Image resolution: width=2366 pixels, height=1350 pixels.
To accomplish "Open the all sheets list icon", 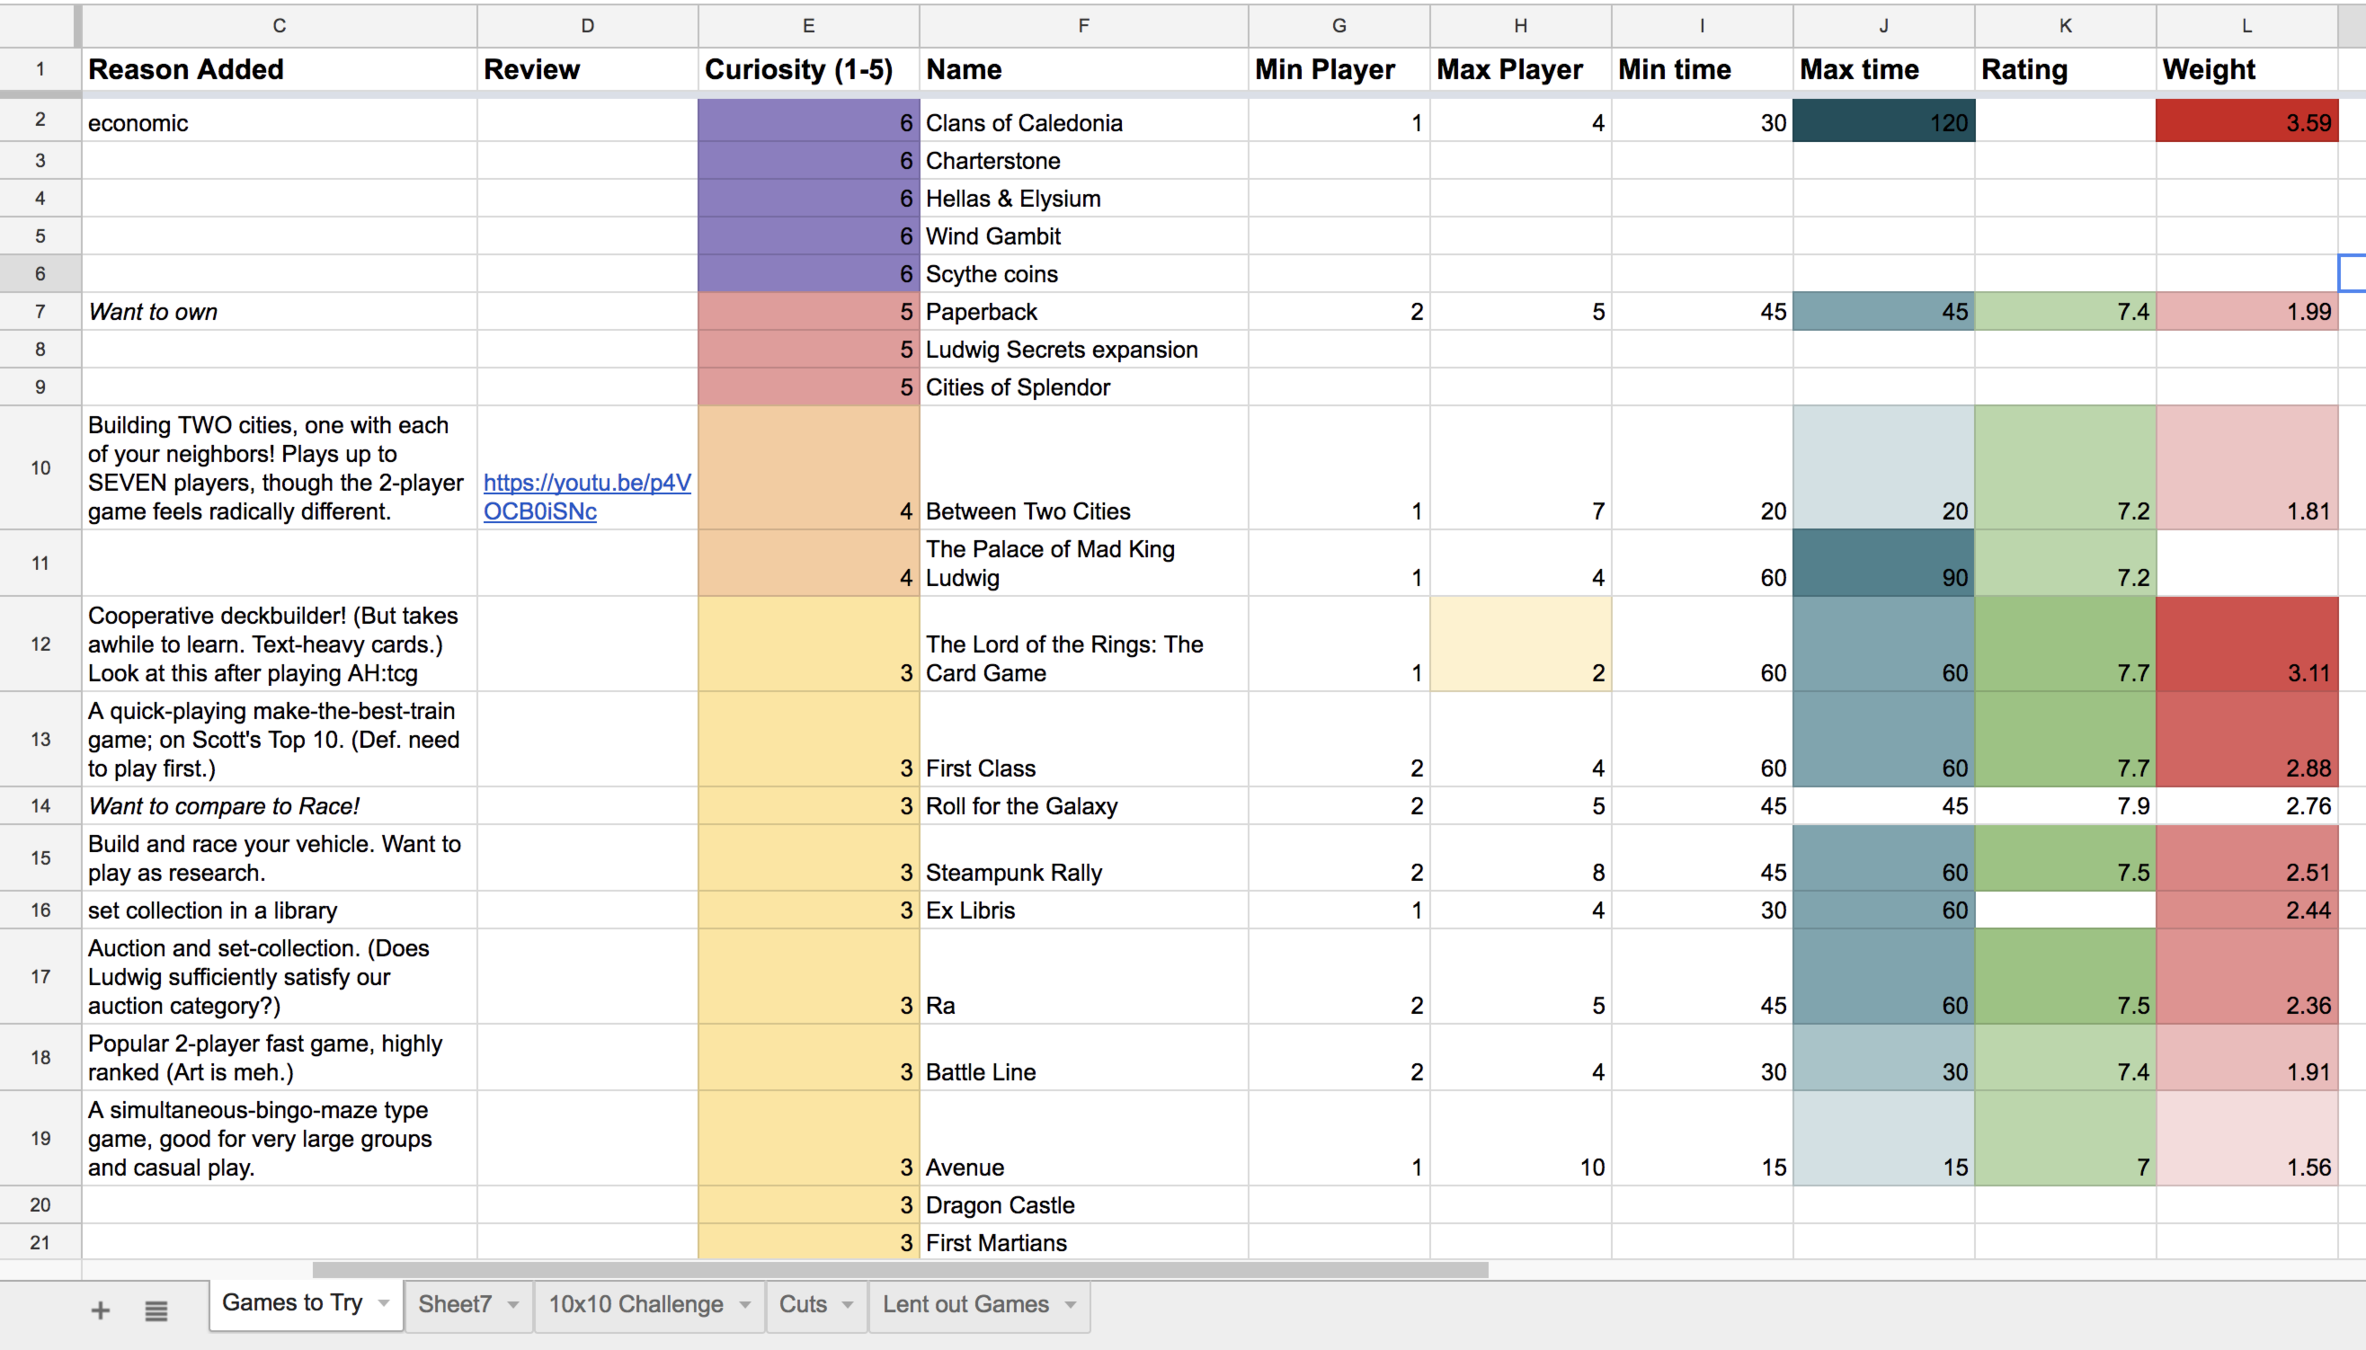I will click(156, 1310).
